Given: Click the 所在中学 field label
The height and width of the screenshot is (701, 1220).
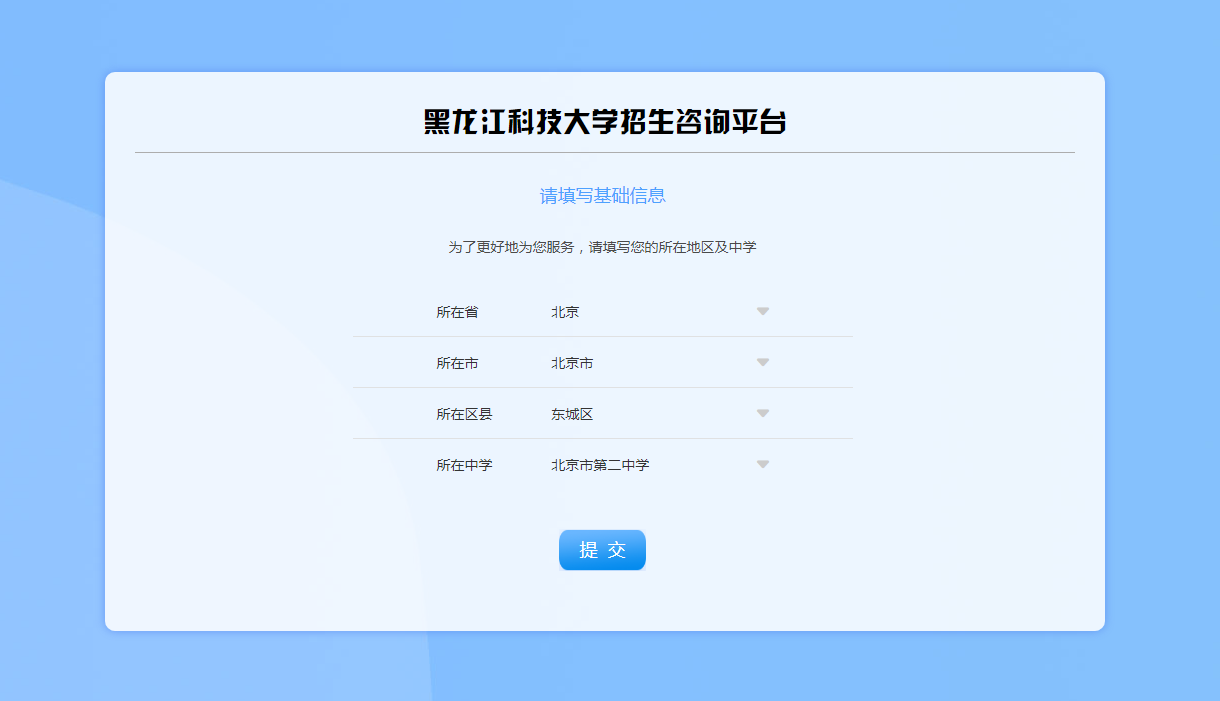Looking at the screenshot, I should tap(464, 465).
